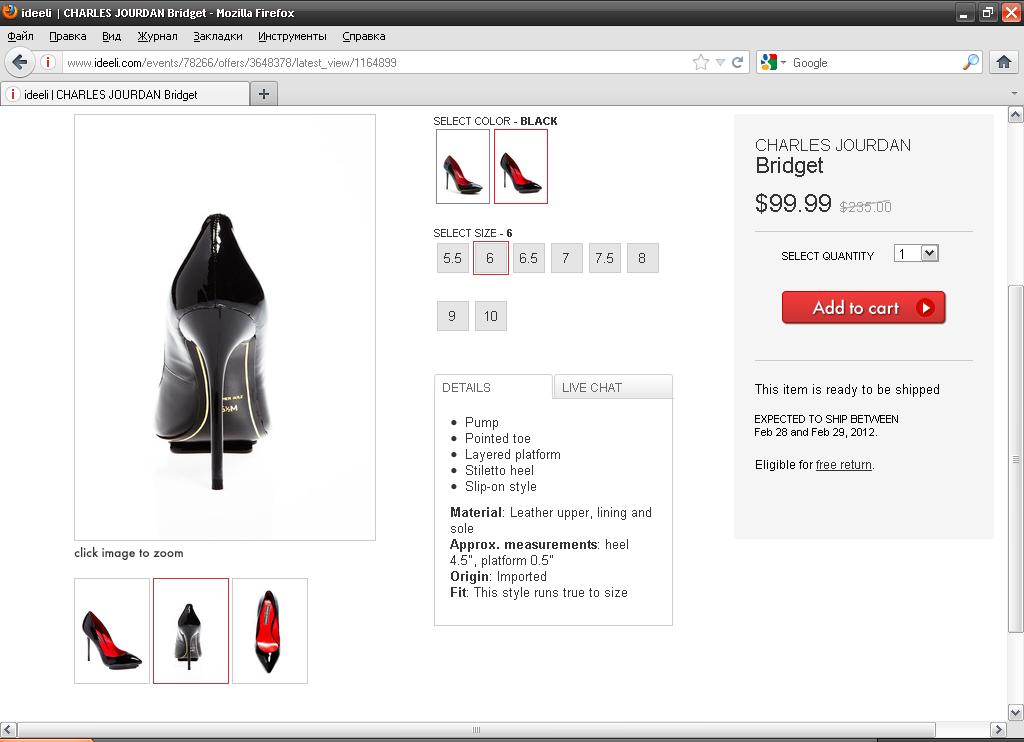Minimize the Firefox window
1024x742 pixels.
pyautogui.click(x=964, y=12)
